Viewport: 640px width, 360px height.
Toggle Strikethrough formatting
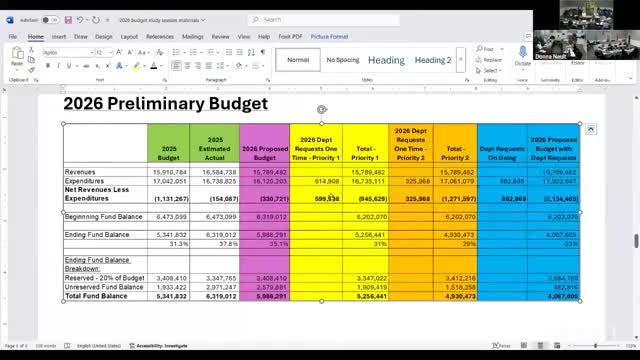[86, 66]
